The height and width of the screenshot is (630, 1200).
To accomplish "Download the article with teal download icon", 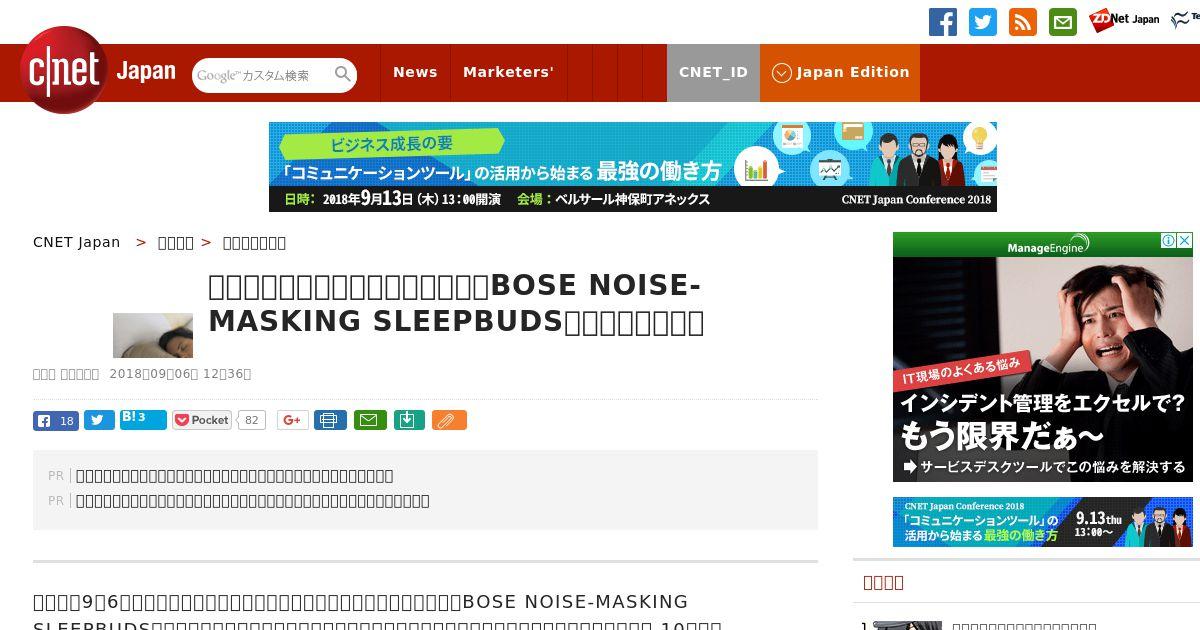I will click(x=407, y=420).
